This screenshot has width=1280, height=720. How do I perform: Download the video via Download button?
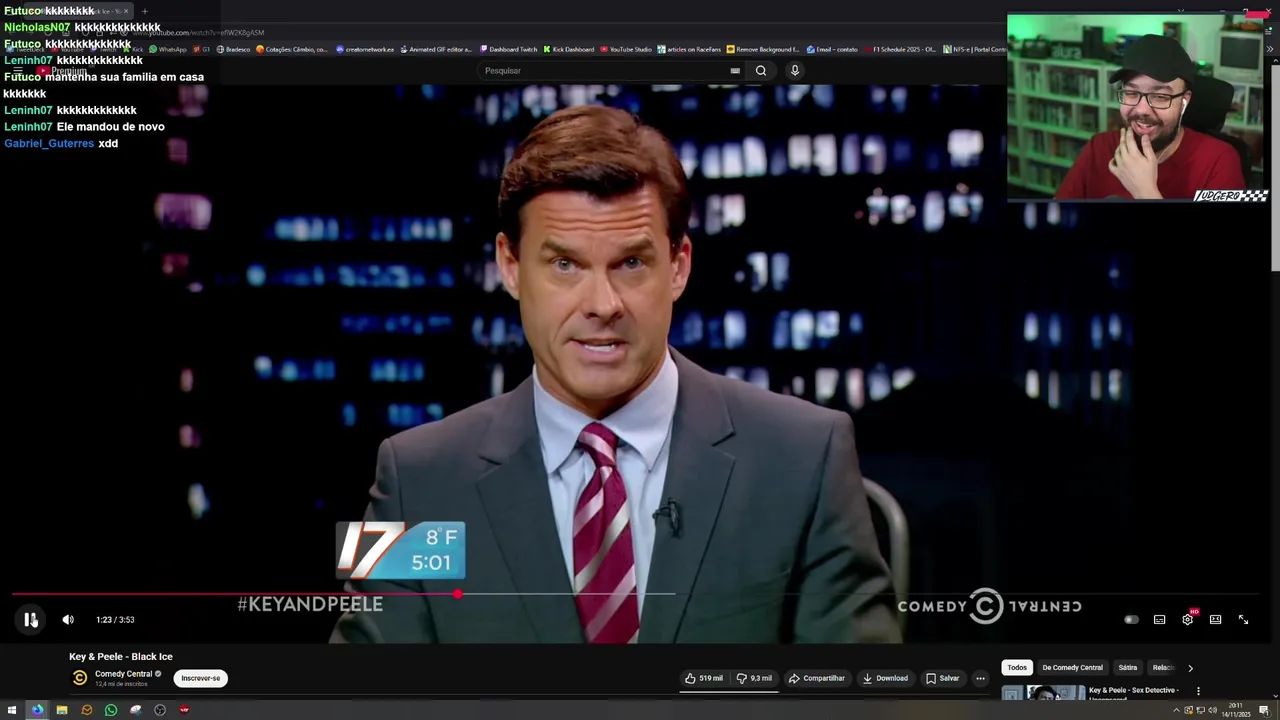click(x=885, y=678)
